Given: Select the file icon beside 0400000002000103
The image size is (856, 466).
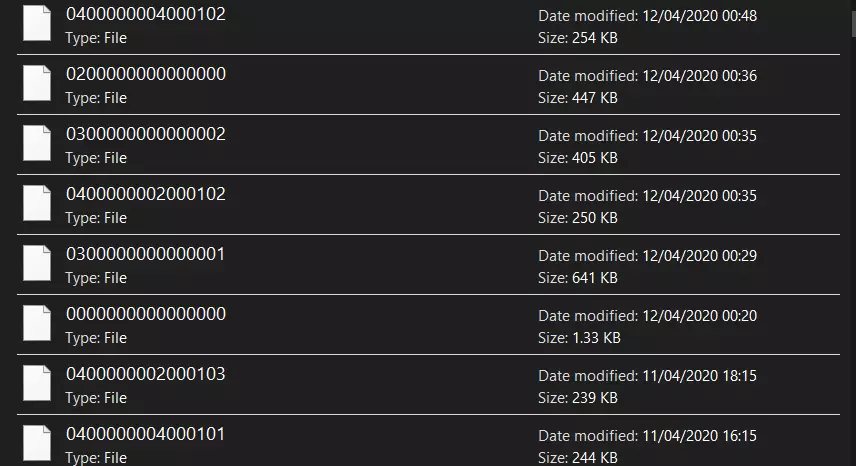Looking at the screenshot, I should 37,384.
